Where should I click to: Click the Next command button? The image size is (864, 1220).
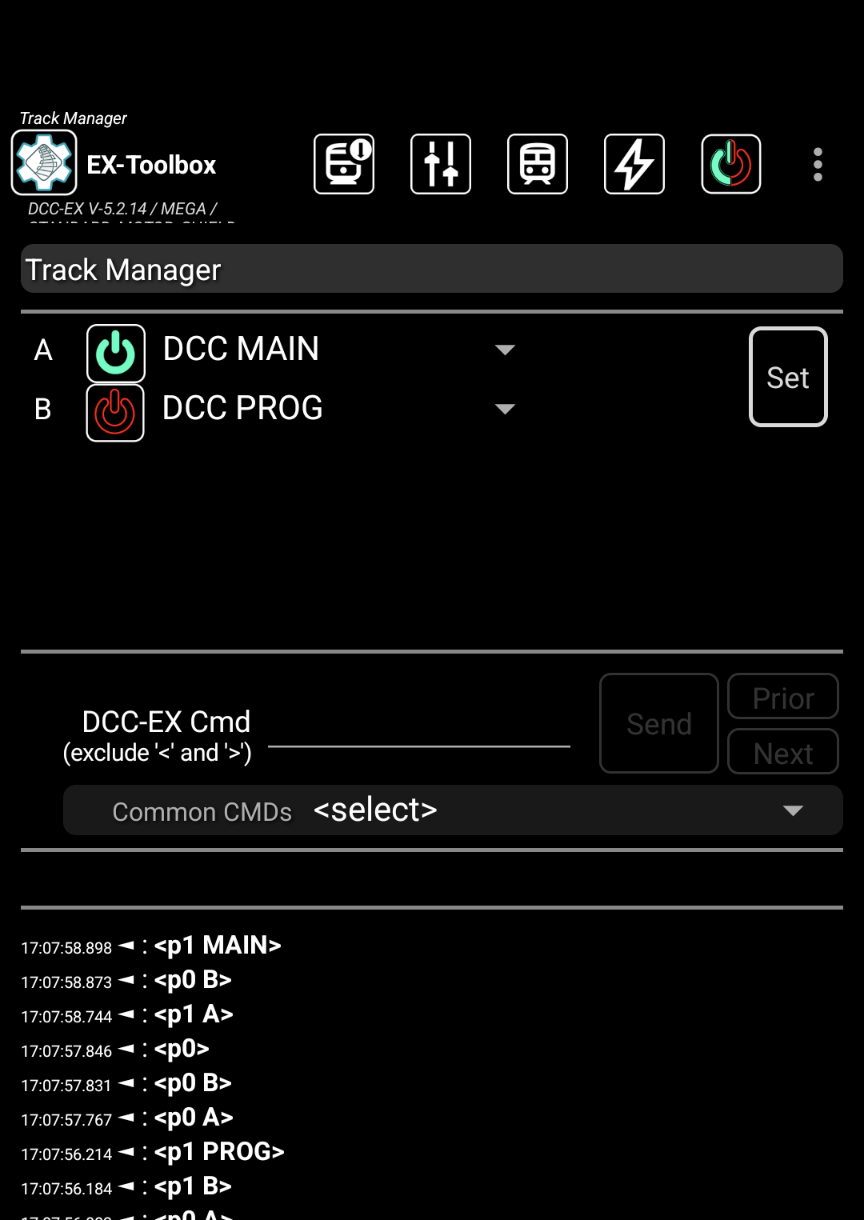click(783, 752)
